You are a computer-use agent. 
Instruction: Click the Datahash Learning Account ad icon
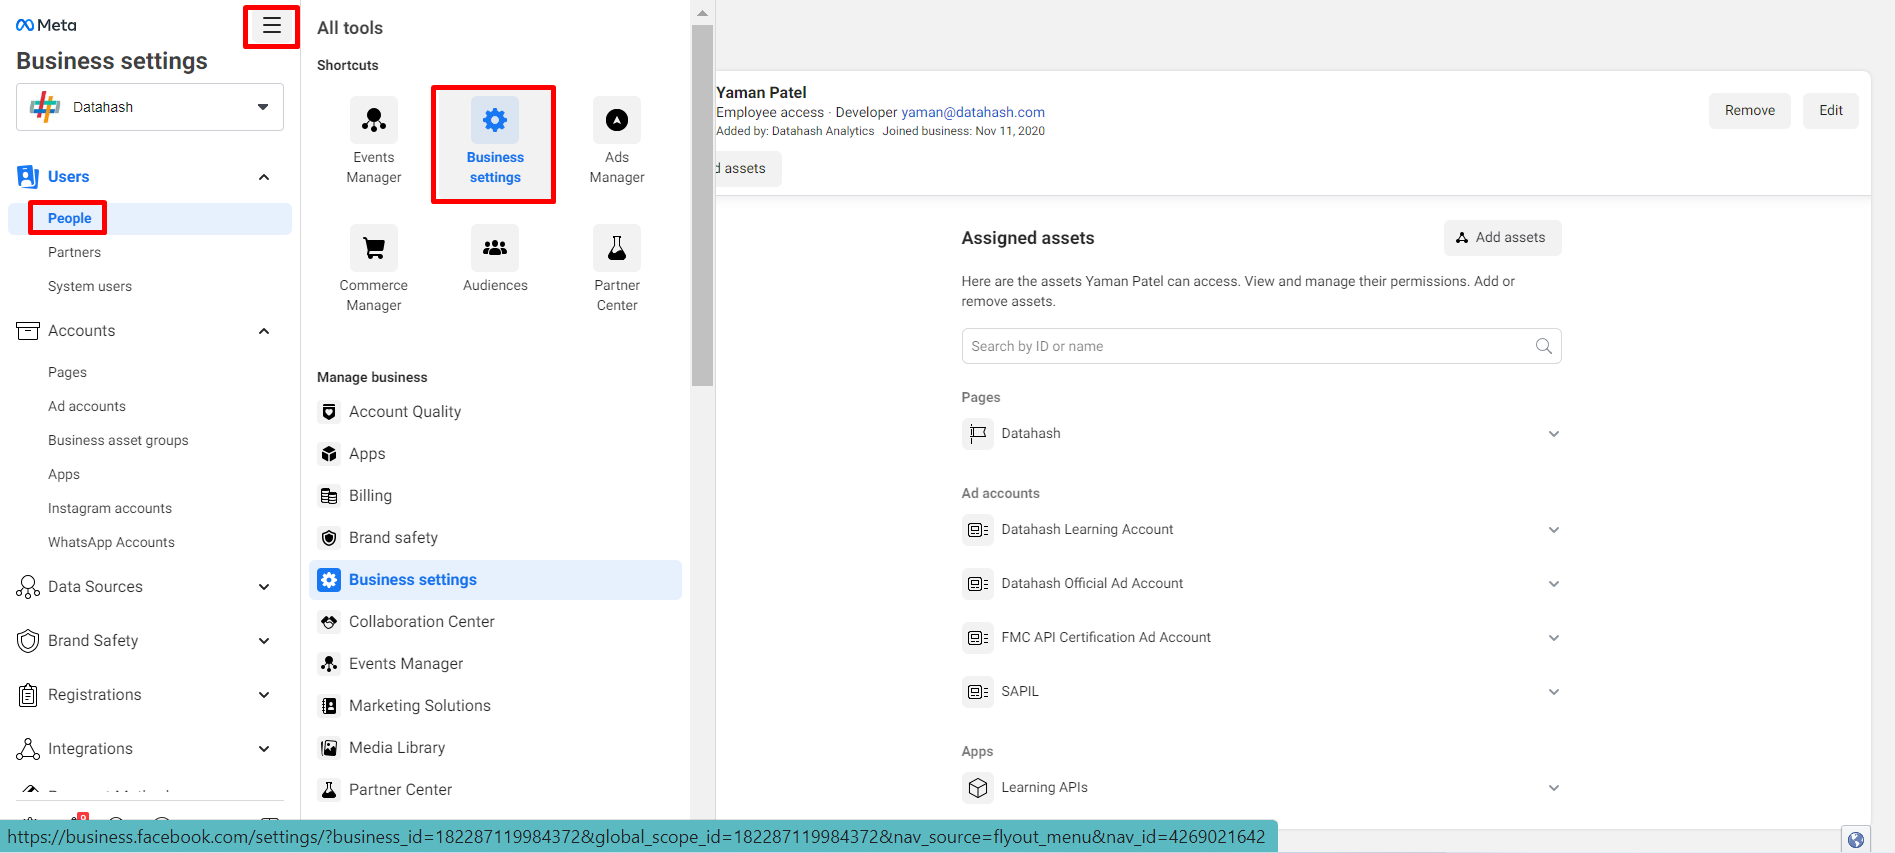click(978, 530)
